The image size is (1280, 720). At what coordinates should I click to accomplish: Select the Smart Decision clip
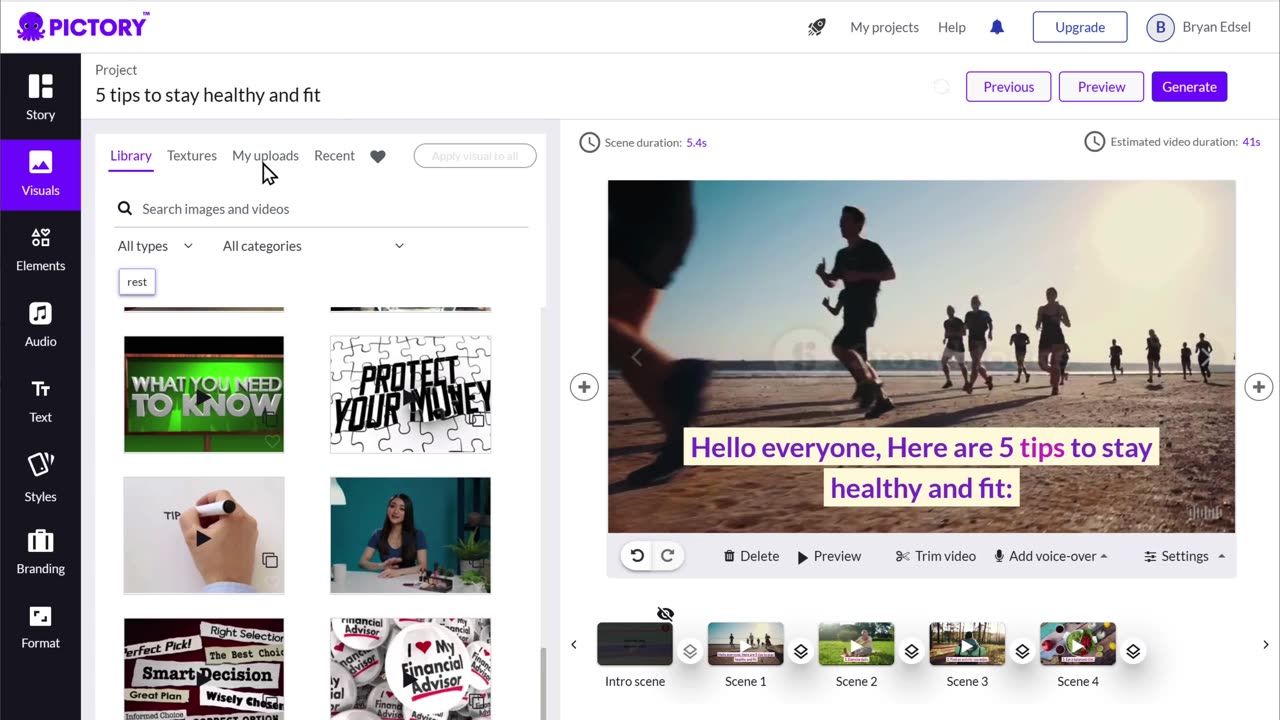pyautogui.click(x=204, y=668)
